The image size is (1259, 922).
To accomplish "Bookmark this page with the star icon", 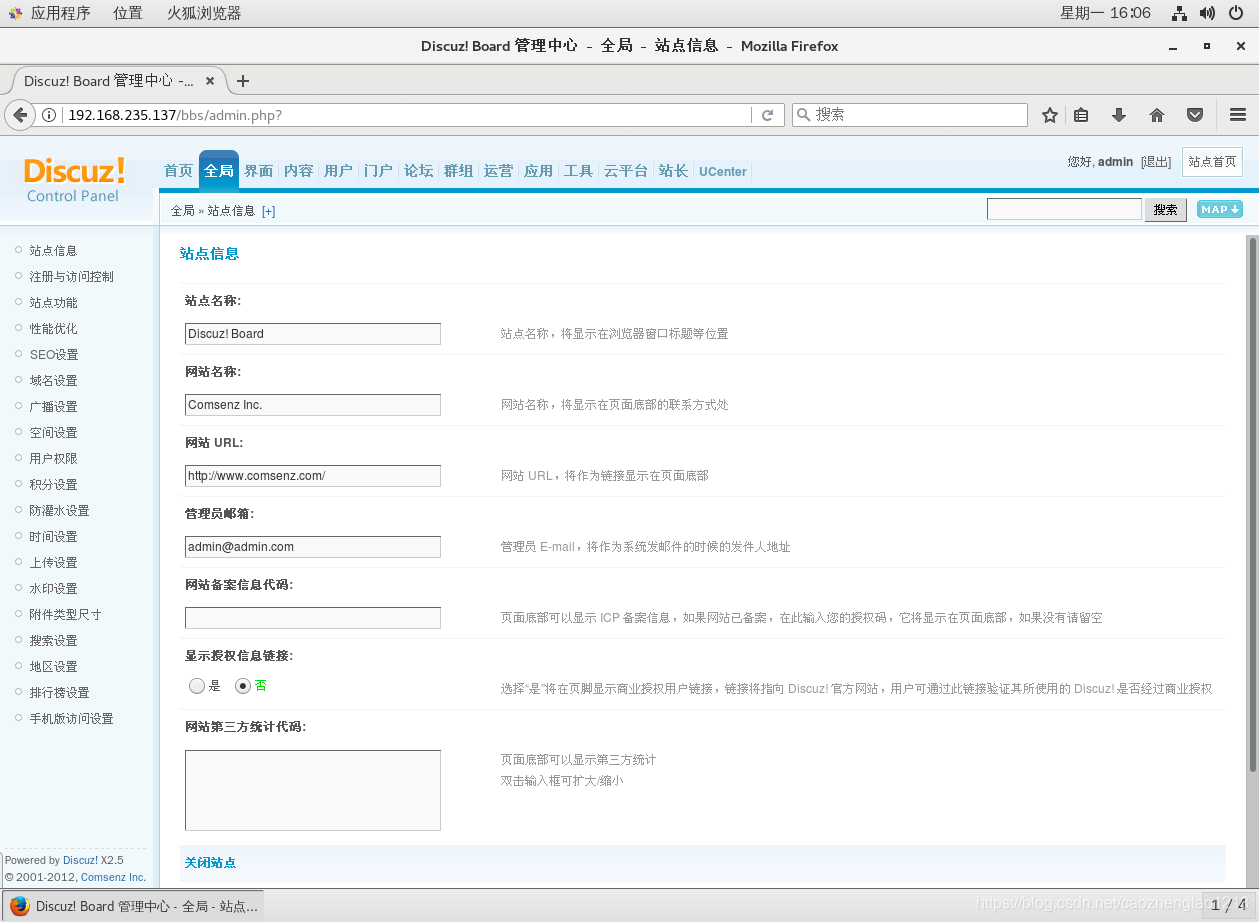I will click(x=1049, y=115).
